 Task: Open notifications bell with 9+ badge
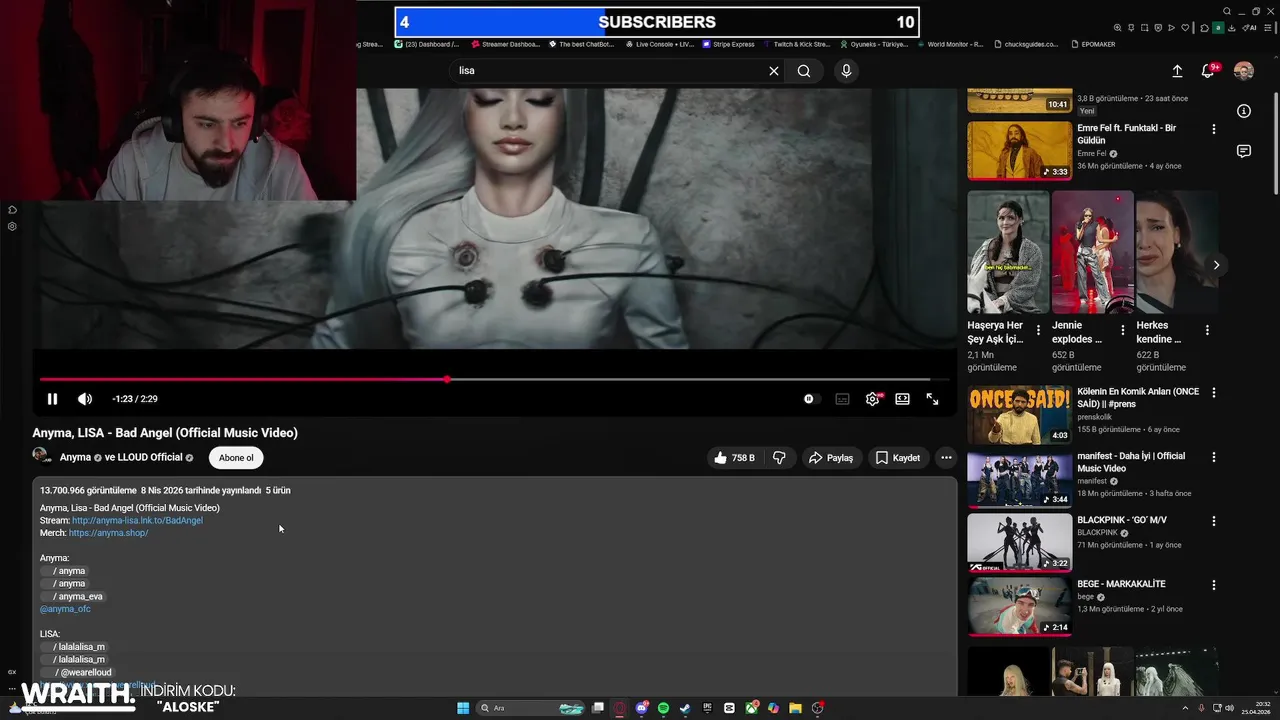coord(1208,71)
